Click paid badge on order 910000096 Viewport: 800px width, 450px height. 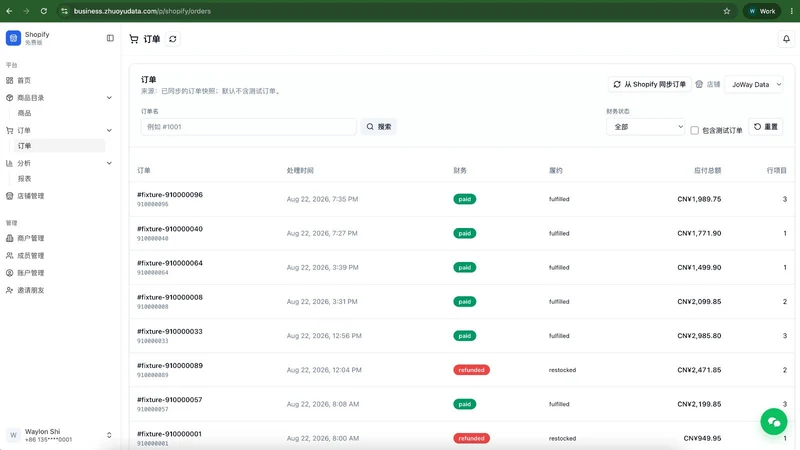click(x=465, y=199)
